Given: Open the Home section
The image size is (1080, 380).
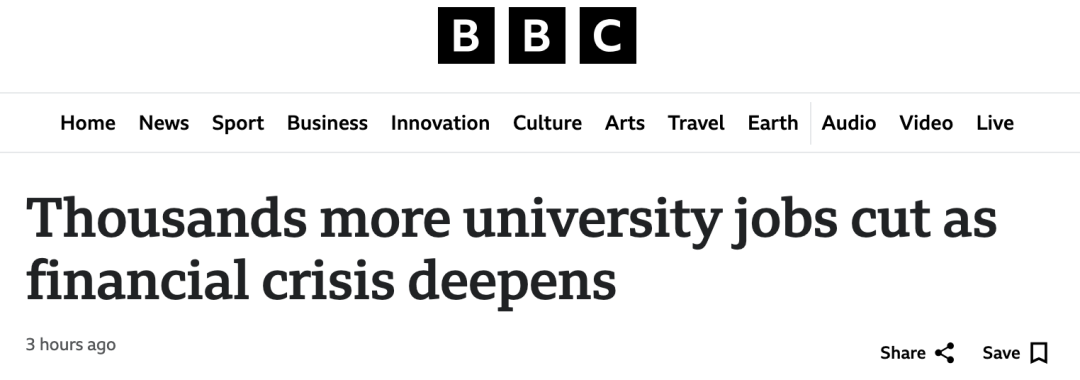Looking at the screenshot, I should tap(87, 123).
